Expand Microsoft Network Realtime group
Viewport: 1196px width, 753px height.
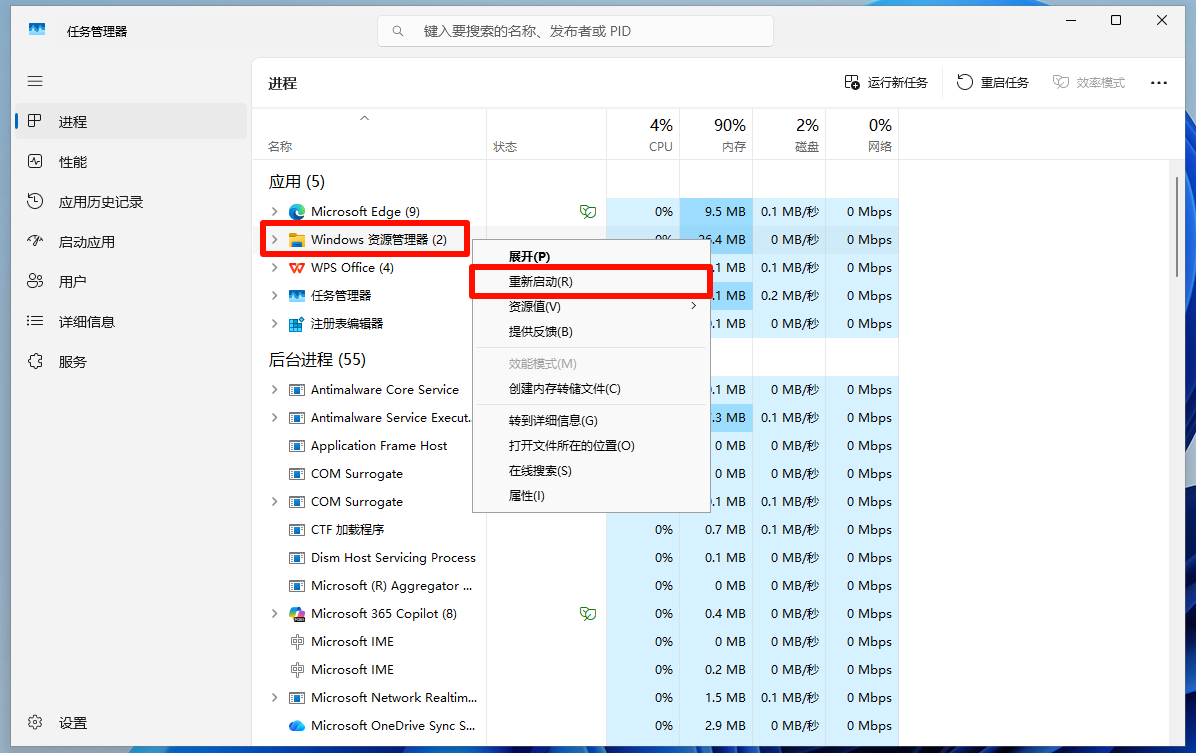pyautogui.click(x=275, y=697)
